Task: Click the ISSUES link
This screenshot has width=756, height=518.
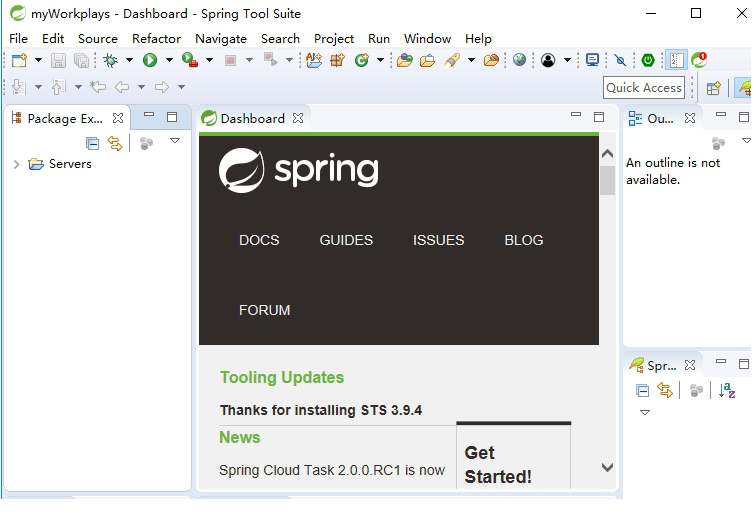Action: [x=438, y=240]
